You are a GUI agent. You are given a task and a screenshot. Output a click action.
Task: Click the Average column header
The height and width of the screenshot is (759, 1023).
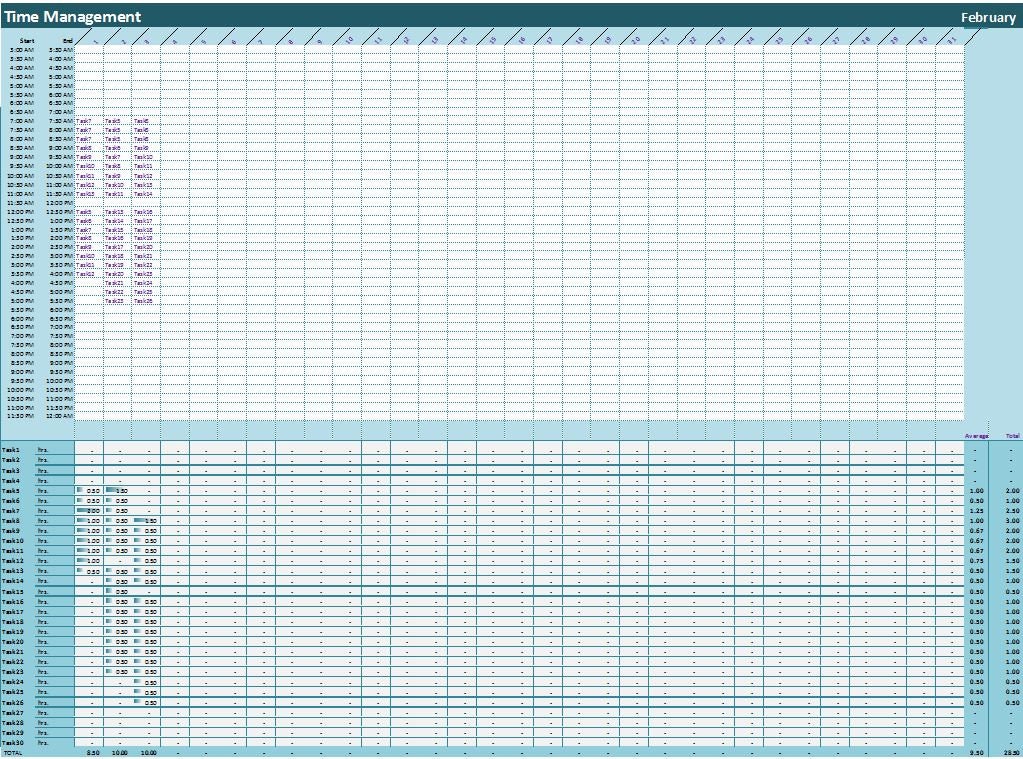(975, 436)
